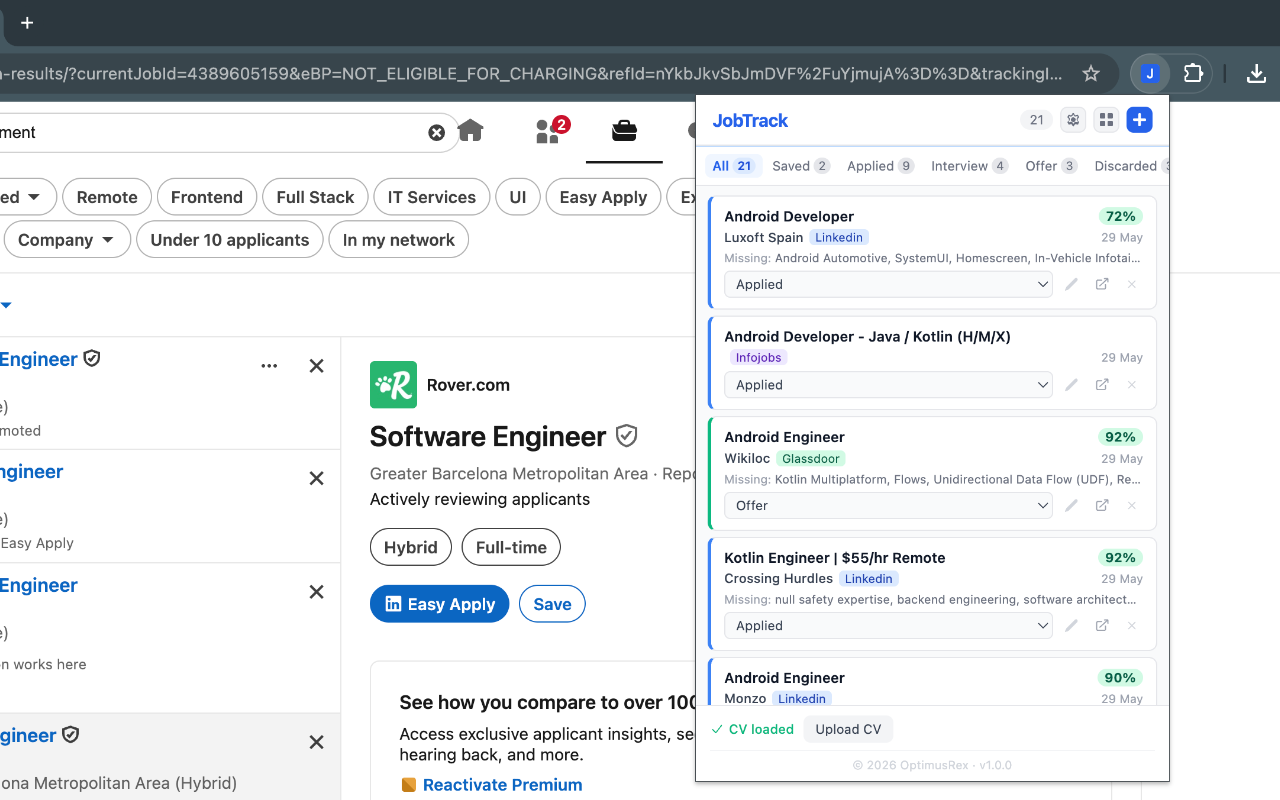Open new browser tab with plus
Viewport: 1280px width, 800px height.
[27, 23]
